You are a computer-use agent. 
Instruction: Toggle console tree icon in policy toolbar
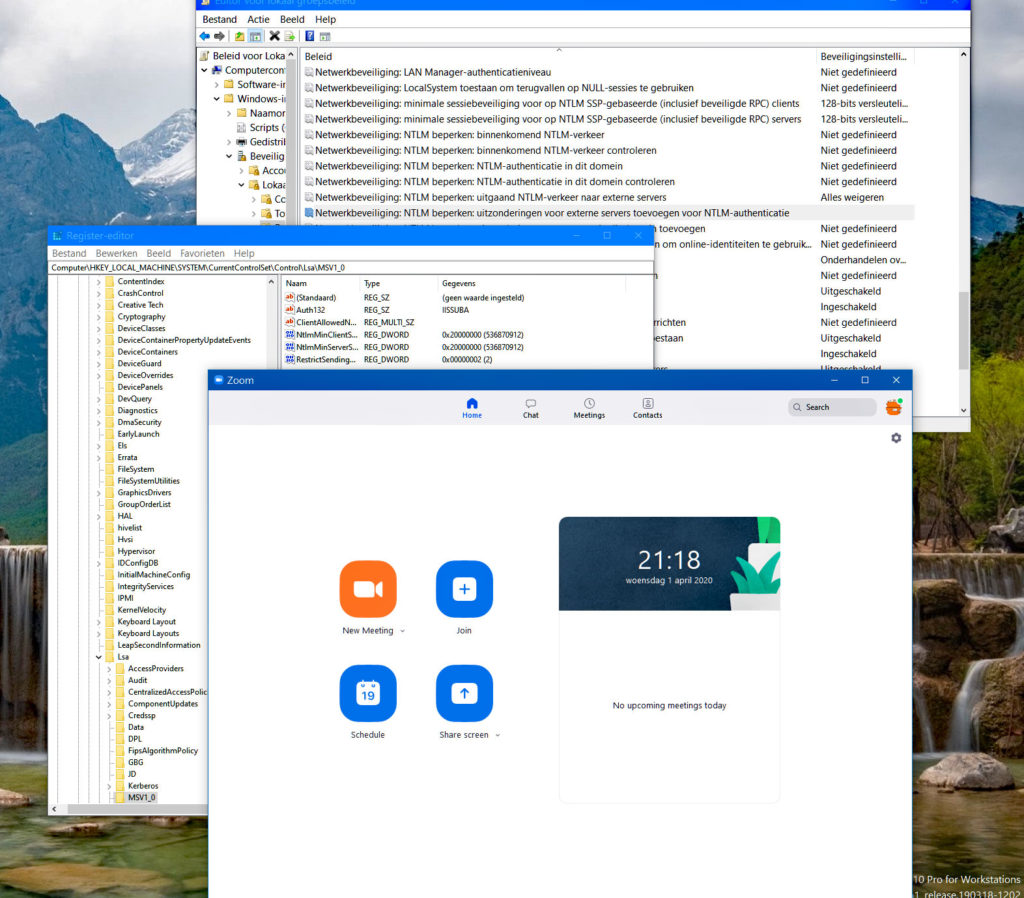255,36
